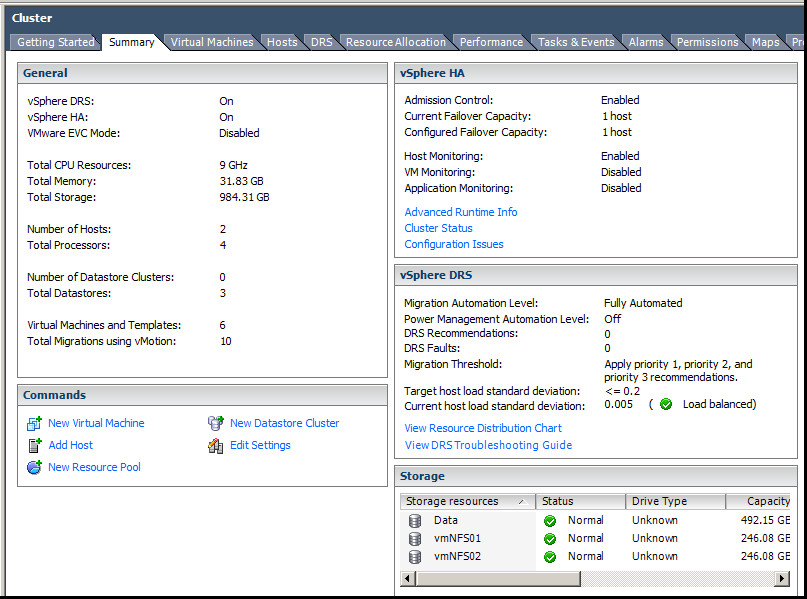The image size is (807, 599).
Task: Click the Add Host icon
Action: (x=34, y=446)
